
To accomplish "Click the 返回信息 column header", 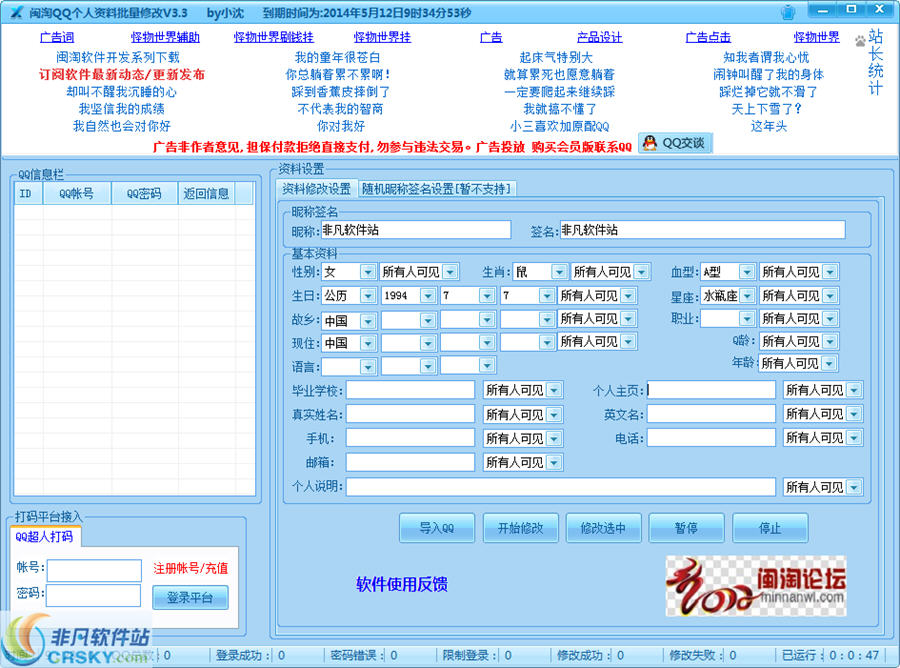I will click(206, 194).
